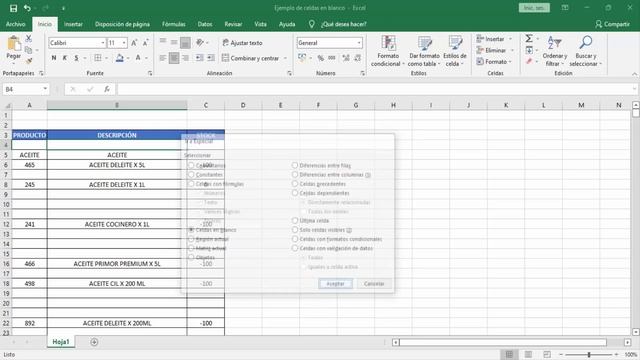Image resolution: width=640 pixels, height=360 pixels.
Task: Select the Hoja1 sheet tab
Action: tap(61, 342)
